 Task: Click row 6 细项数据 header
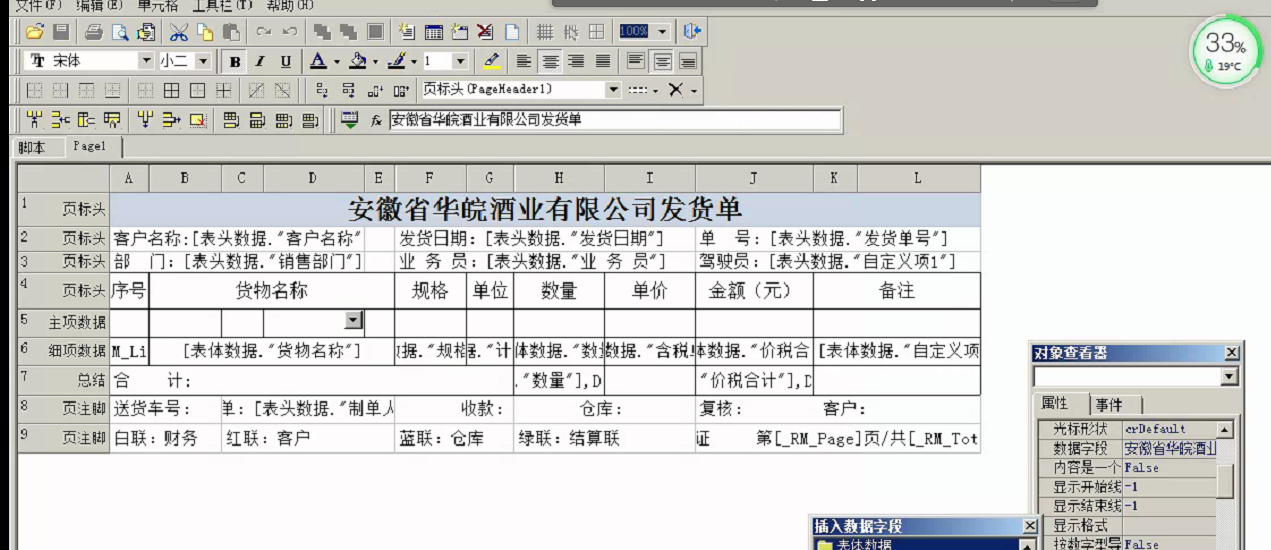click(x=63, y=351)
